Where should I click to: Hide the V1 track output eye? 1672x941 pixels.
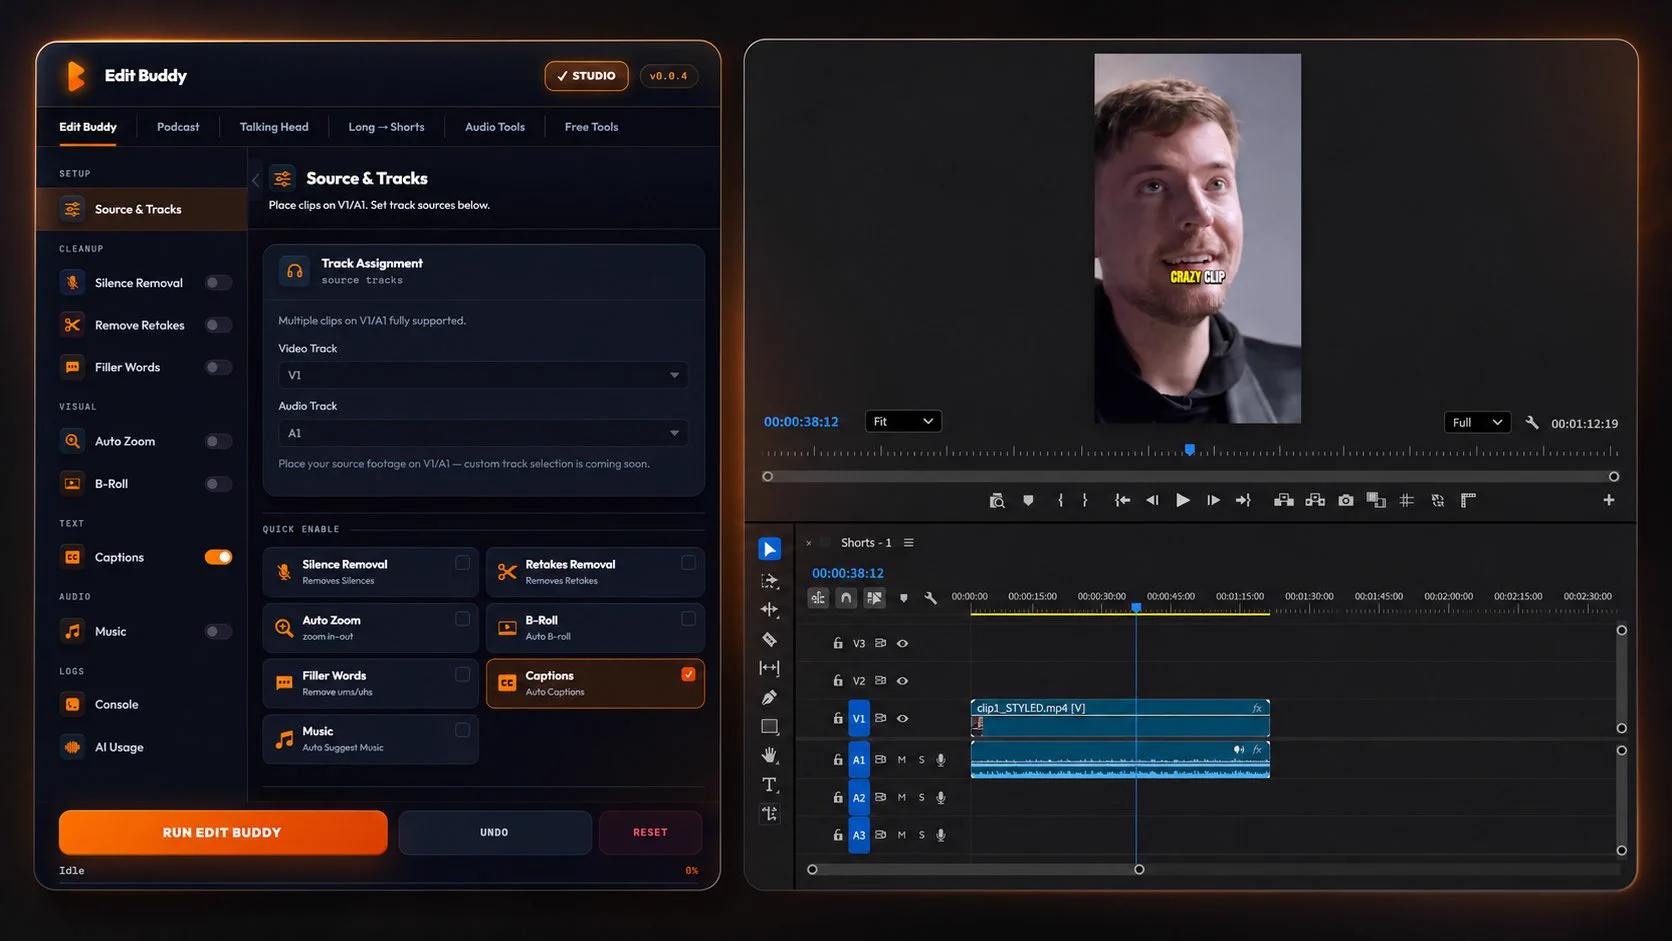902,718
